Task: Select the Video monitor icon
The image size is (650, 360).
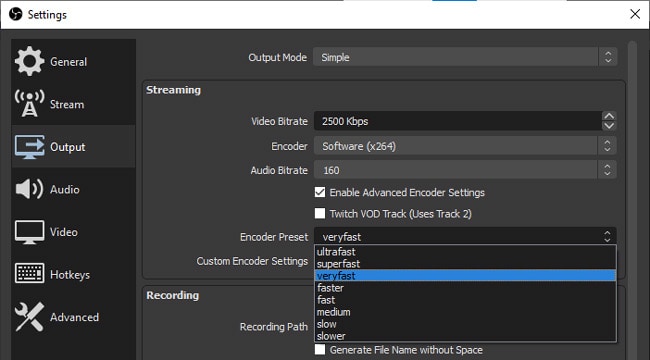Action: [29, 232]
